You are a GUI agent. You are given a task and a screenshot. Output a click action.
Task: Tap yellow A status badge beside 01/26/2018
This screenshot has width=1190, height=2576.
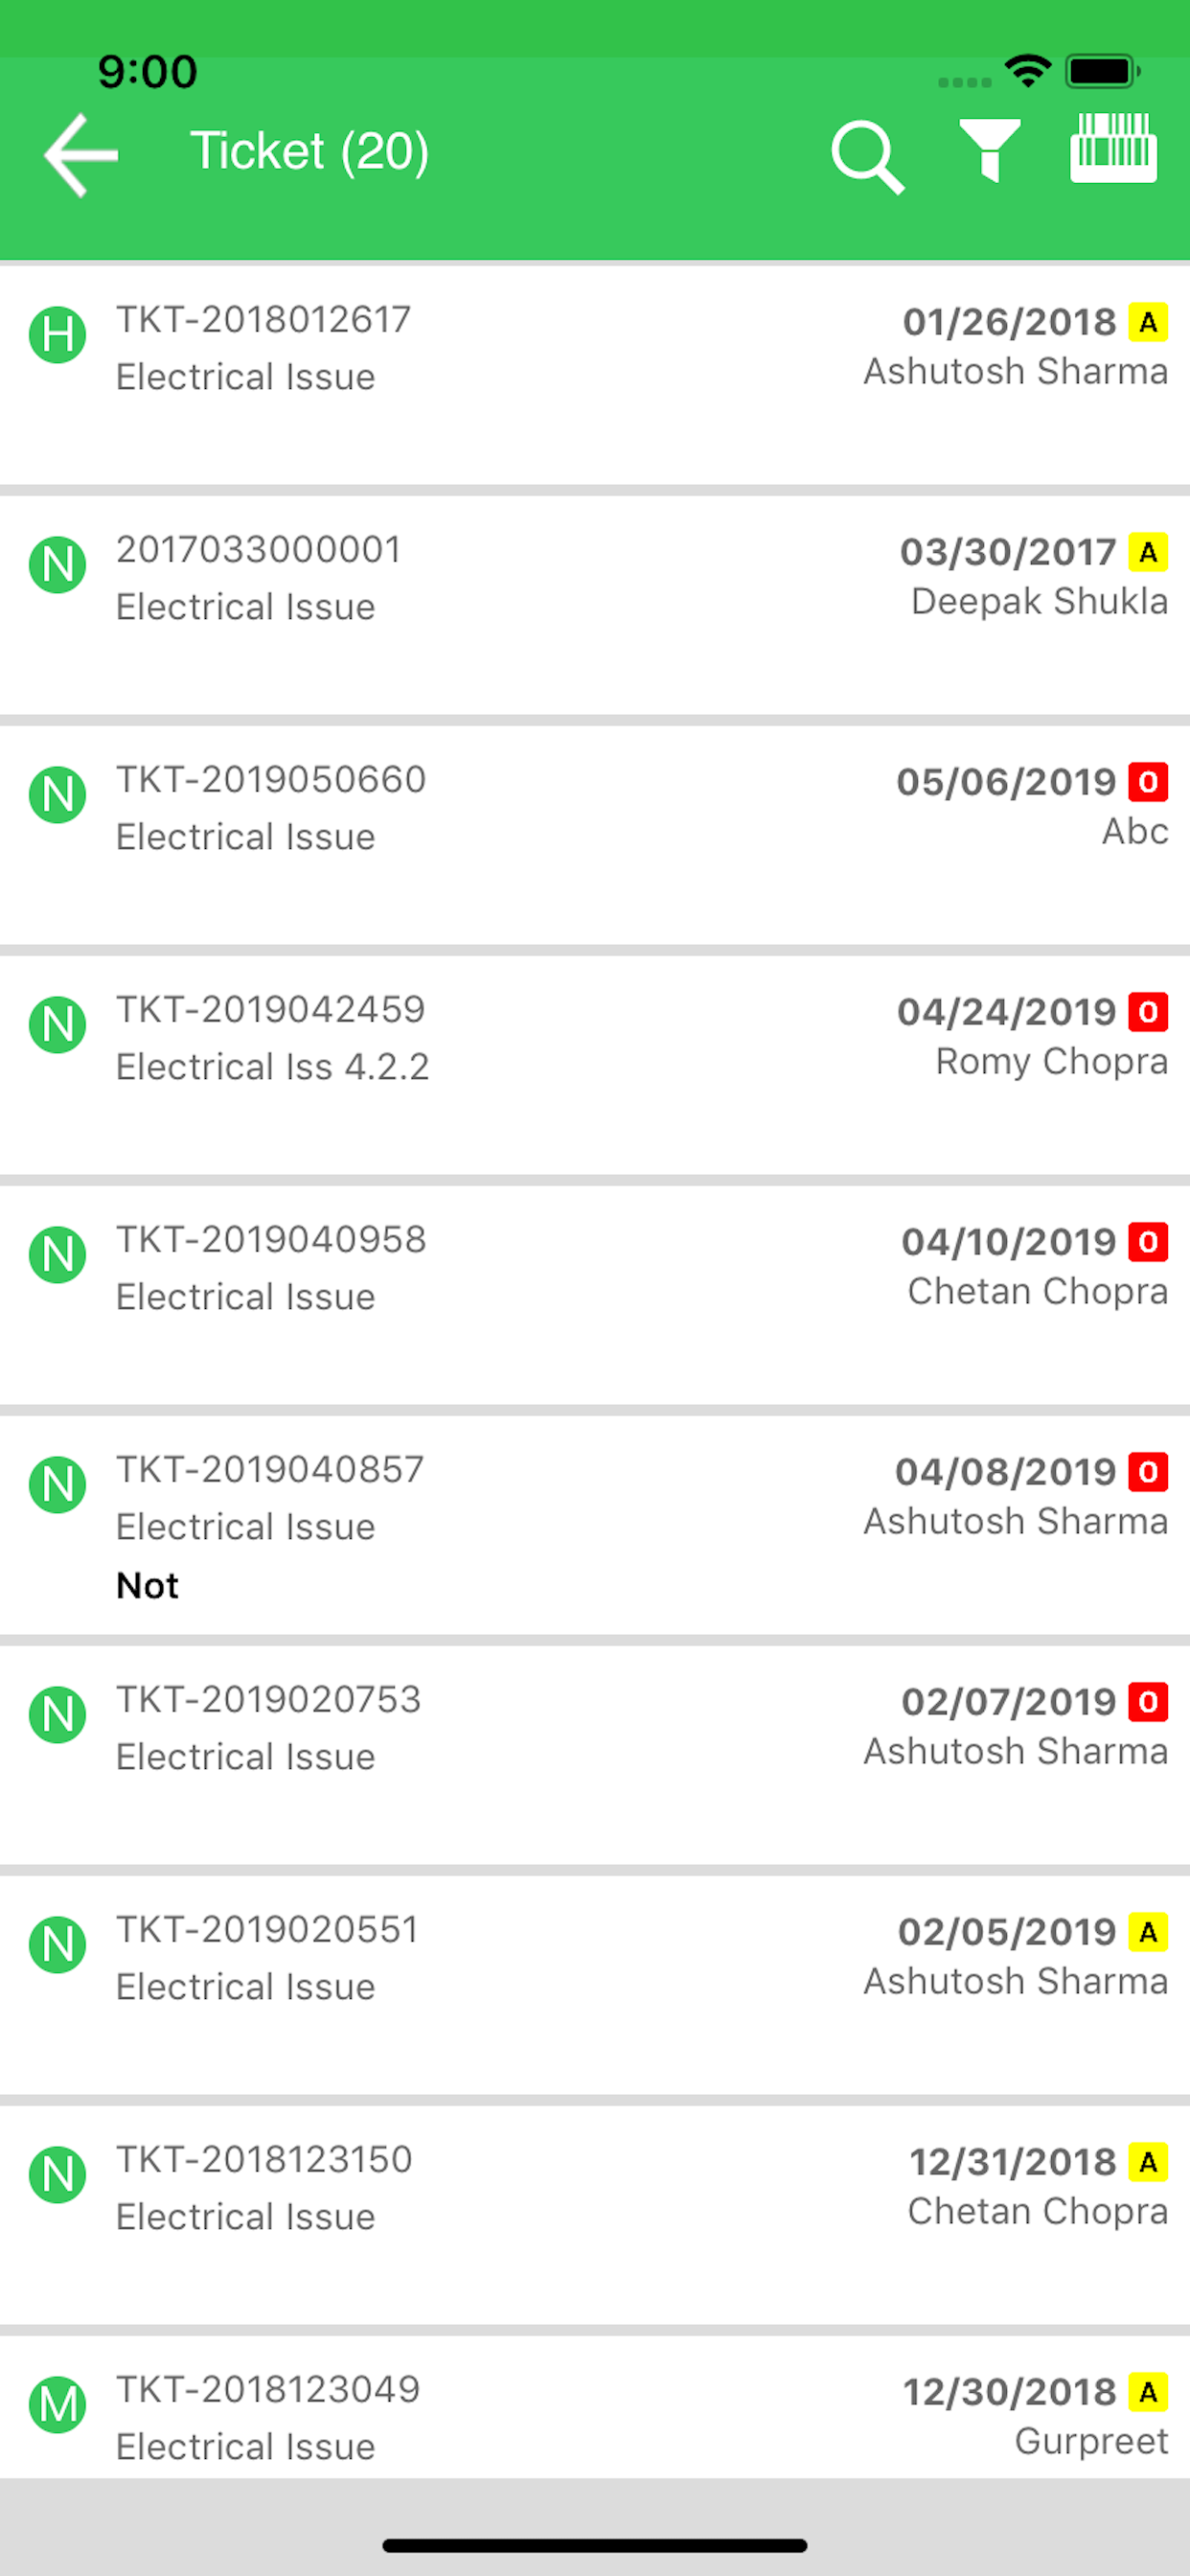[1148, 322]
